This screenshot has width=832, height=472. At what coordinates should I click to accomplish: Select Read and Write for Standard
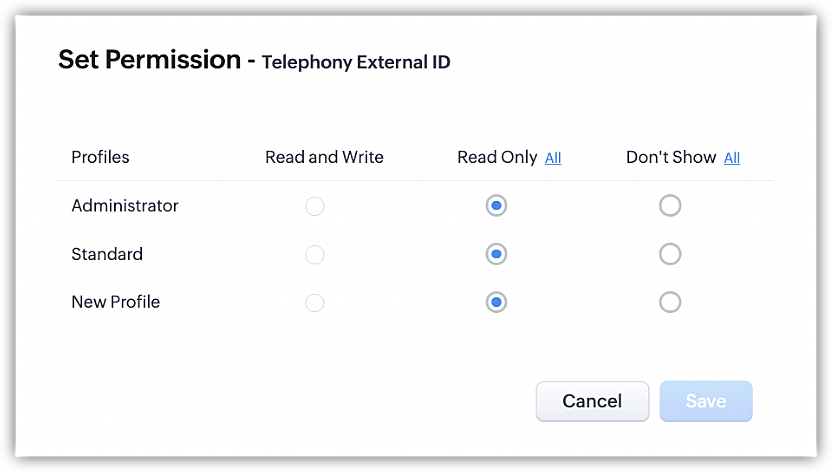(315, 255)
